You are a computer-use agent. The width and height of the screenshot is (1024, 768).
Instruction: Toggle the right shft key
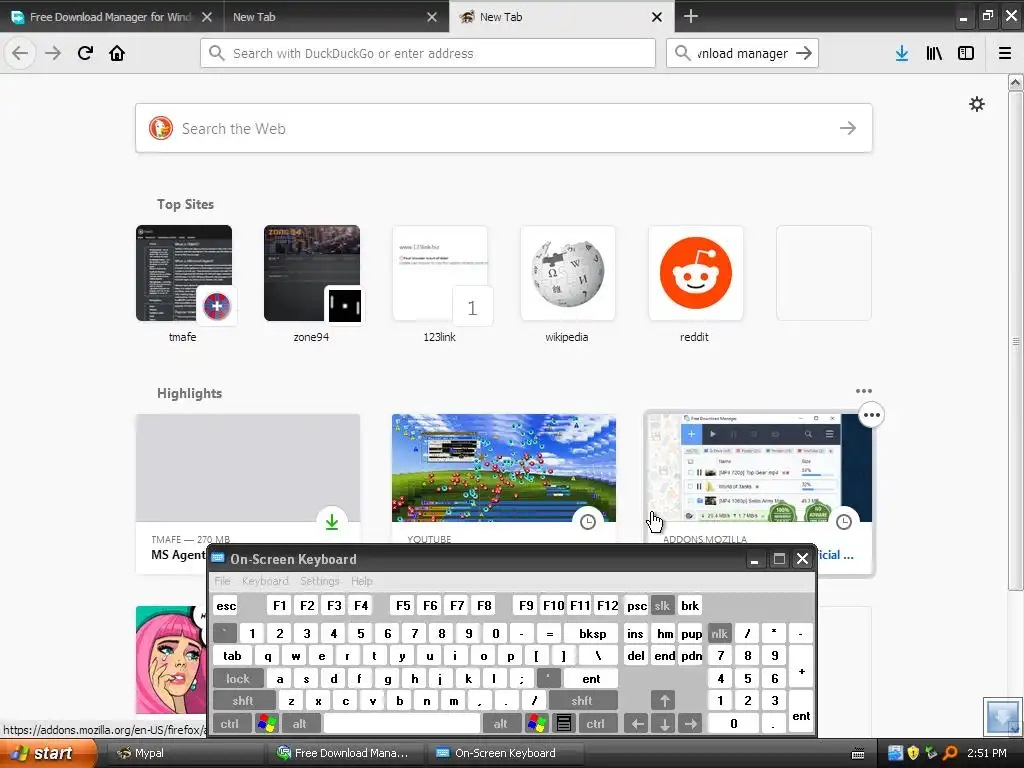click(582, 701)
